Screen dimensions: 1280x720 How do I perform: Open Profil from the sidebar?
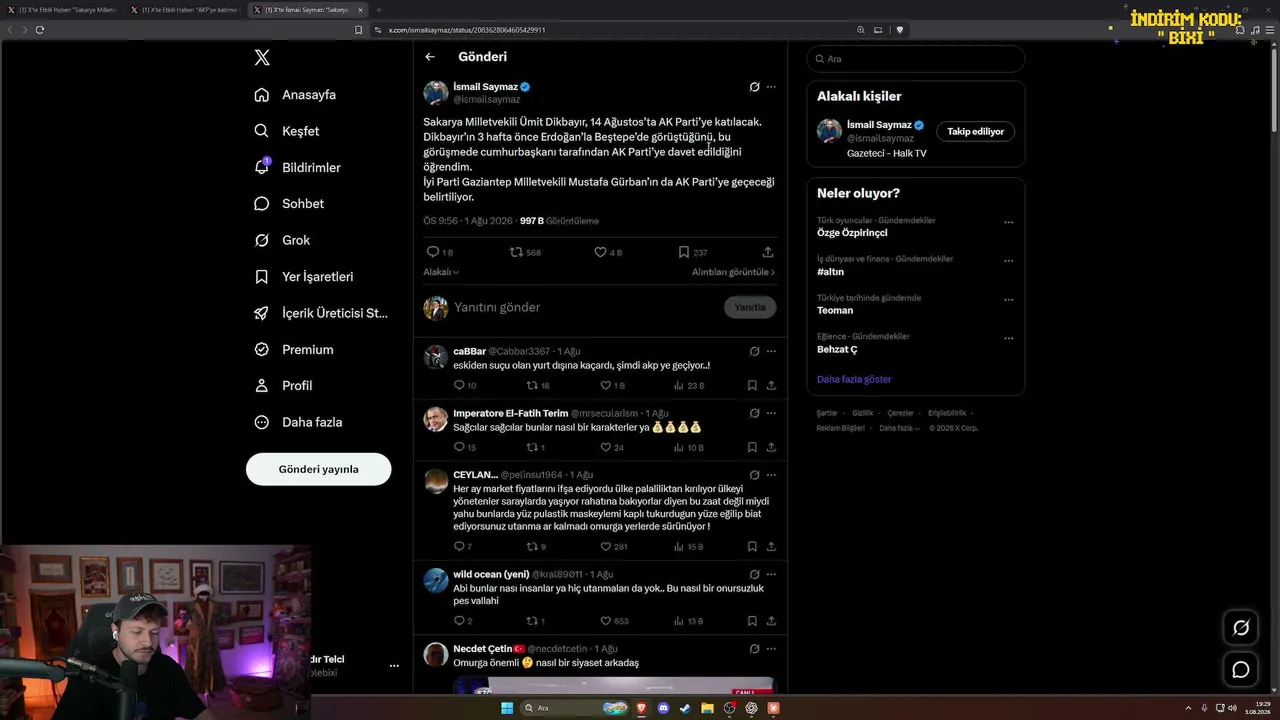(283, 386)
